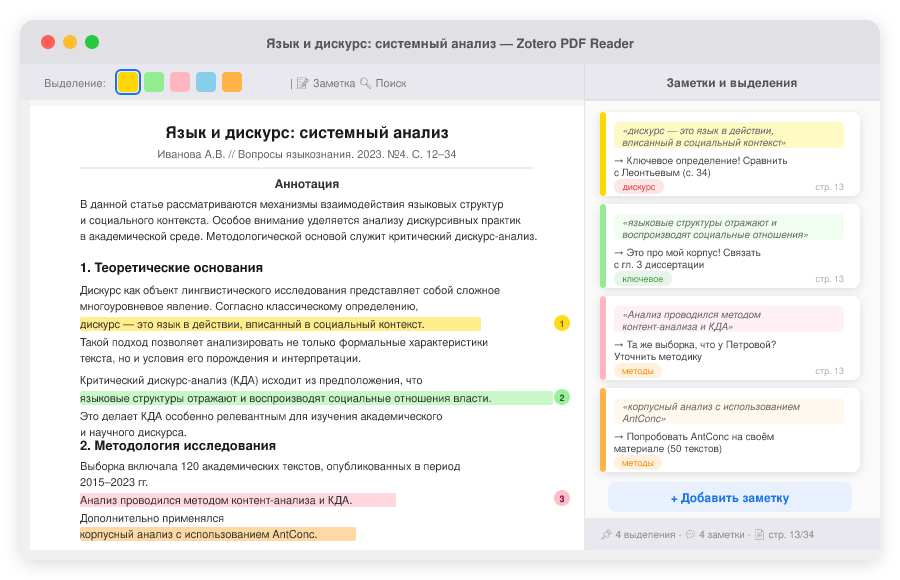Viewport: 900px width, 580px height.
Task: Click yellow highlighted sentence in document
Action: [x=280, y=324]
